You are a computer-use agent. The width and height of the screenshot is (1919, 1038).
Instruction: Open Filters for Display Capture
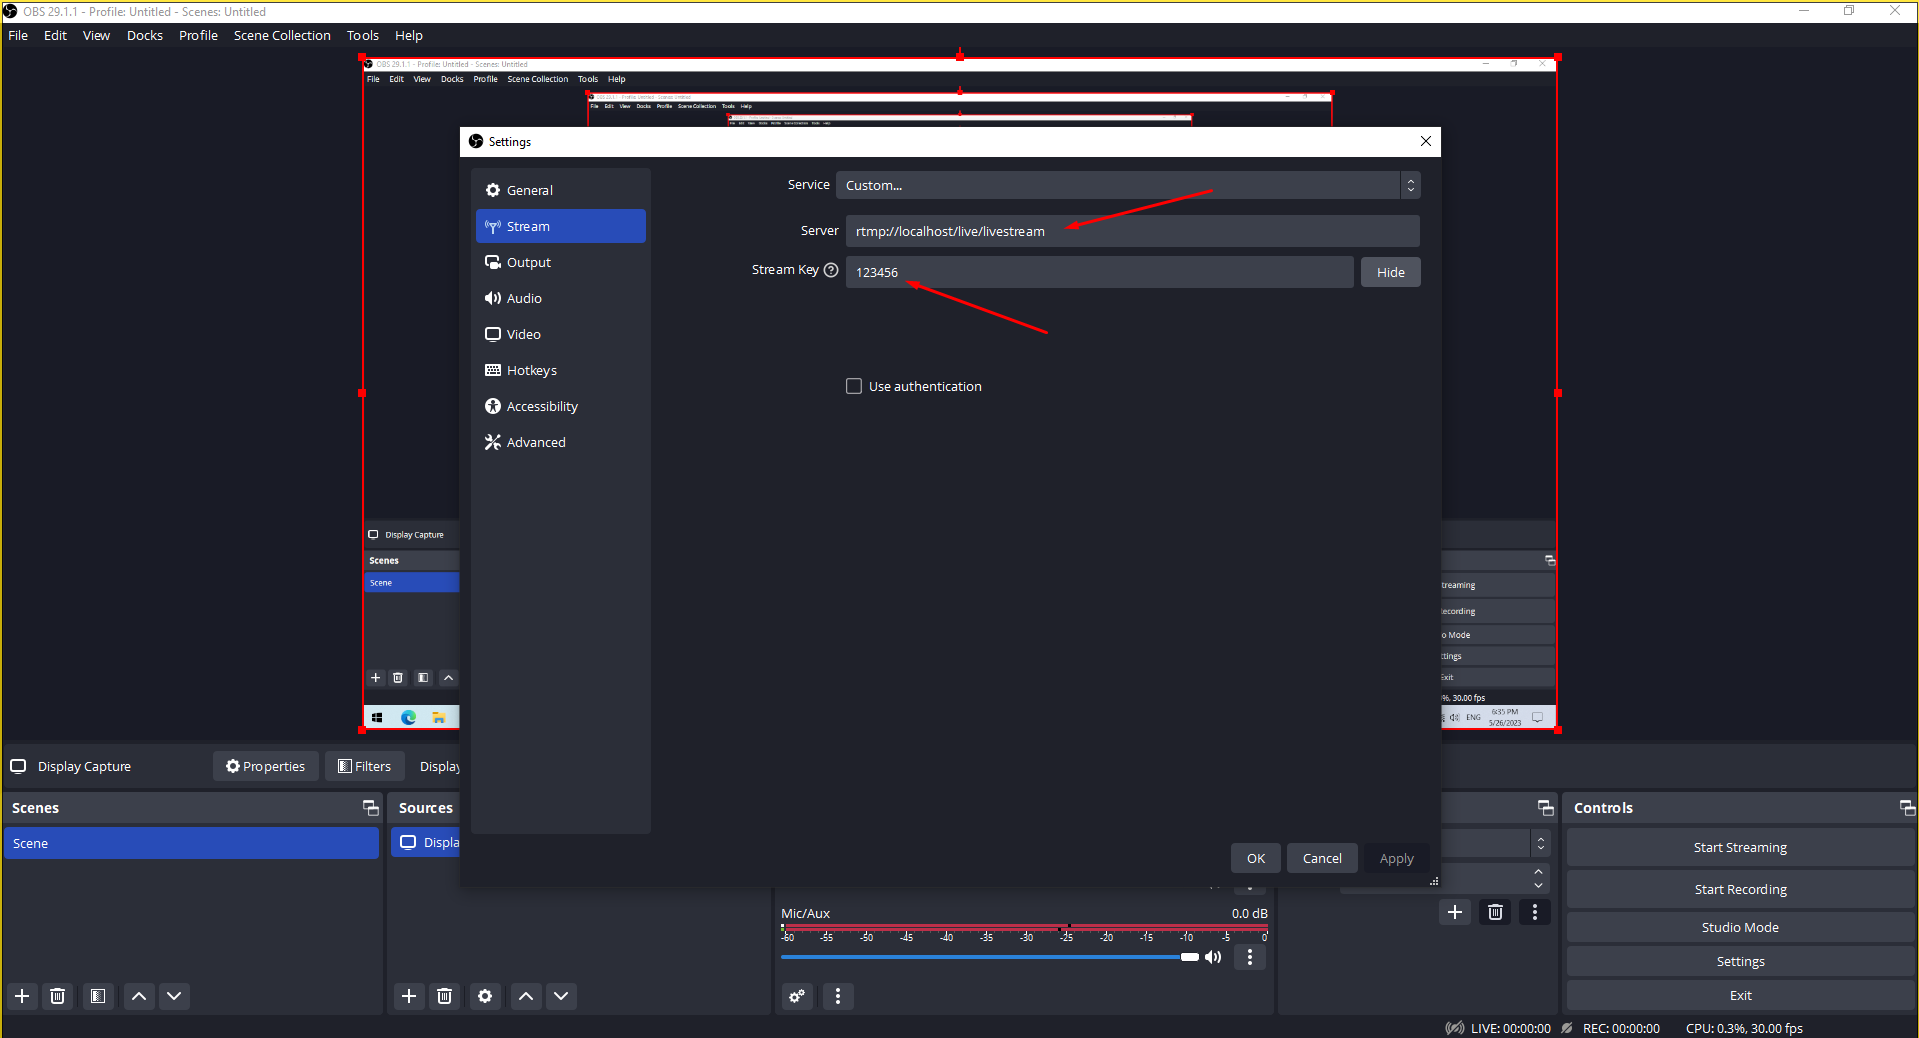pyautogui.click(x=365, y=766)
